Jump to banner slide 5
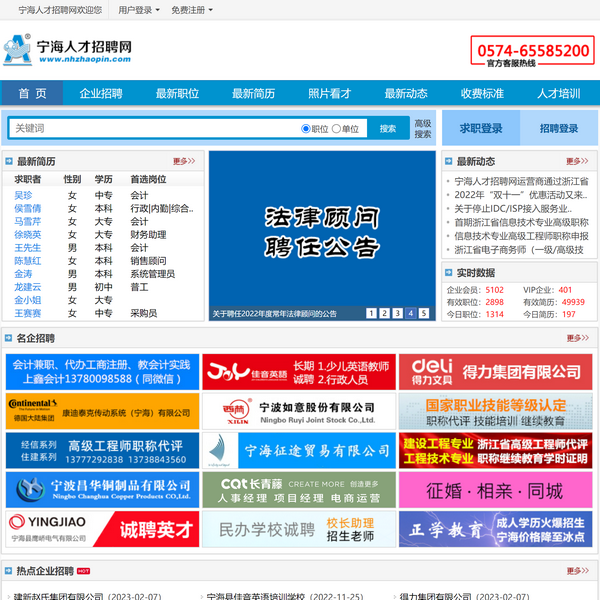Viewport: 600px width, 600px height. [x=423, y=313]
